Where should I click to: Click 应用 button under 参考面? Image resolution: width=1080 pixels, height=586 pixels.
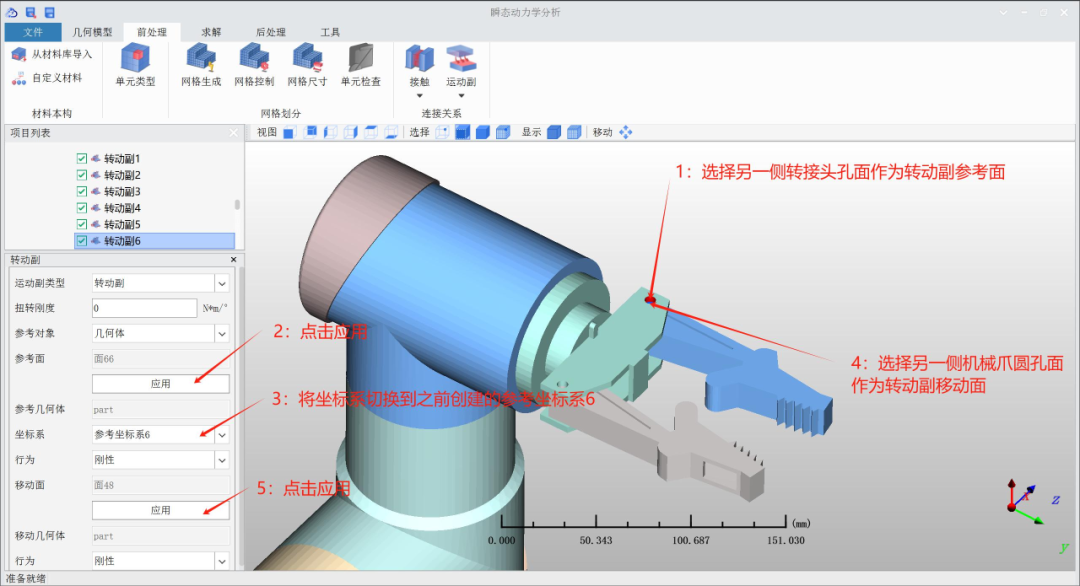coord(160,384)
